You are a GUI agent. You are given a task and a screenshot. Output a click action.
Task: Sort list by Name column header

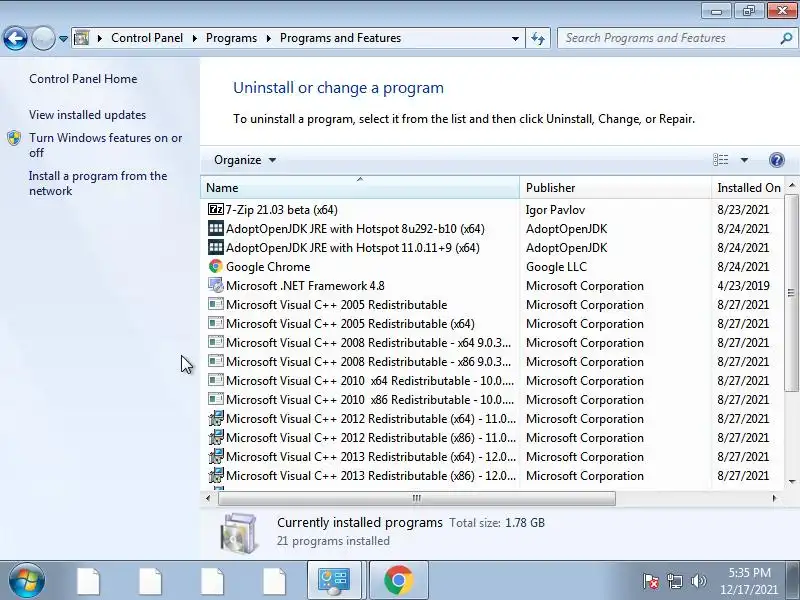(x=360, y=188)
